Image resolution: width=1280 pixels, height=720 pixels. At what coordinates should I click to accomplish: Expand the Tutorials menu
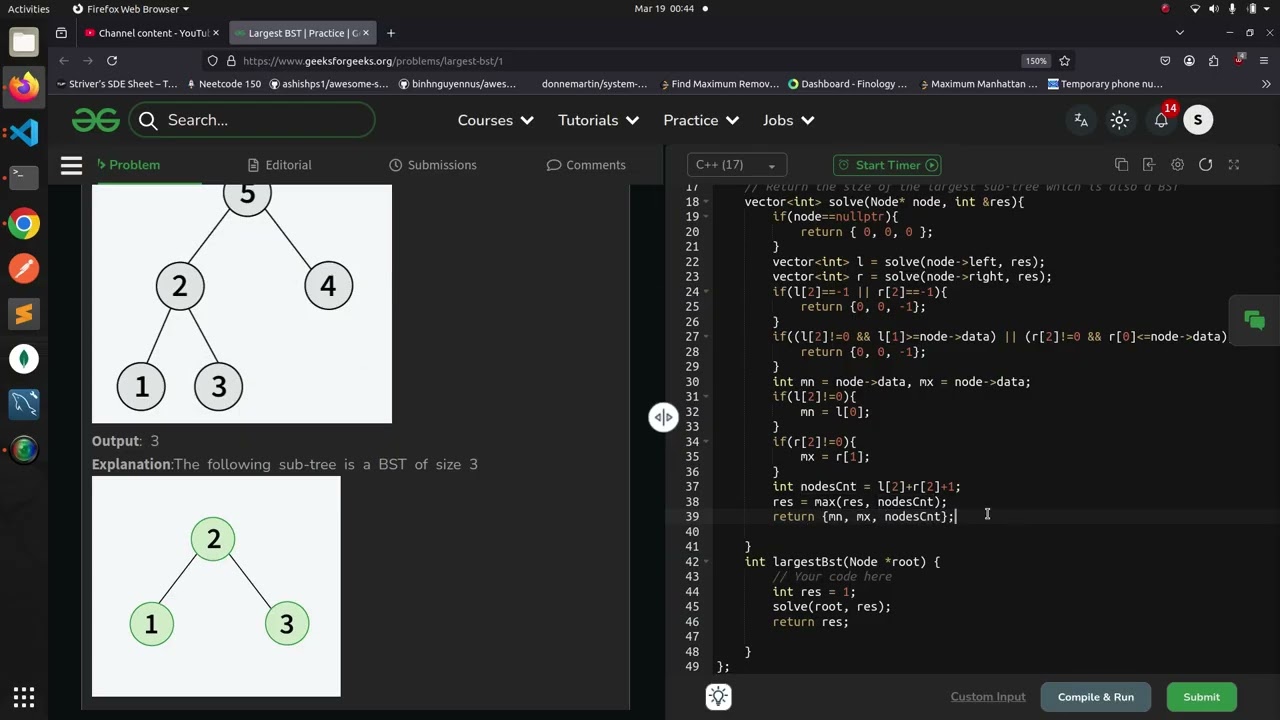point(599,120)
